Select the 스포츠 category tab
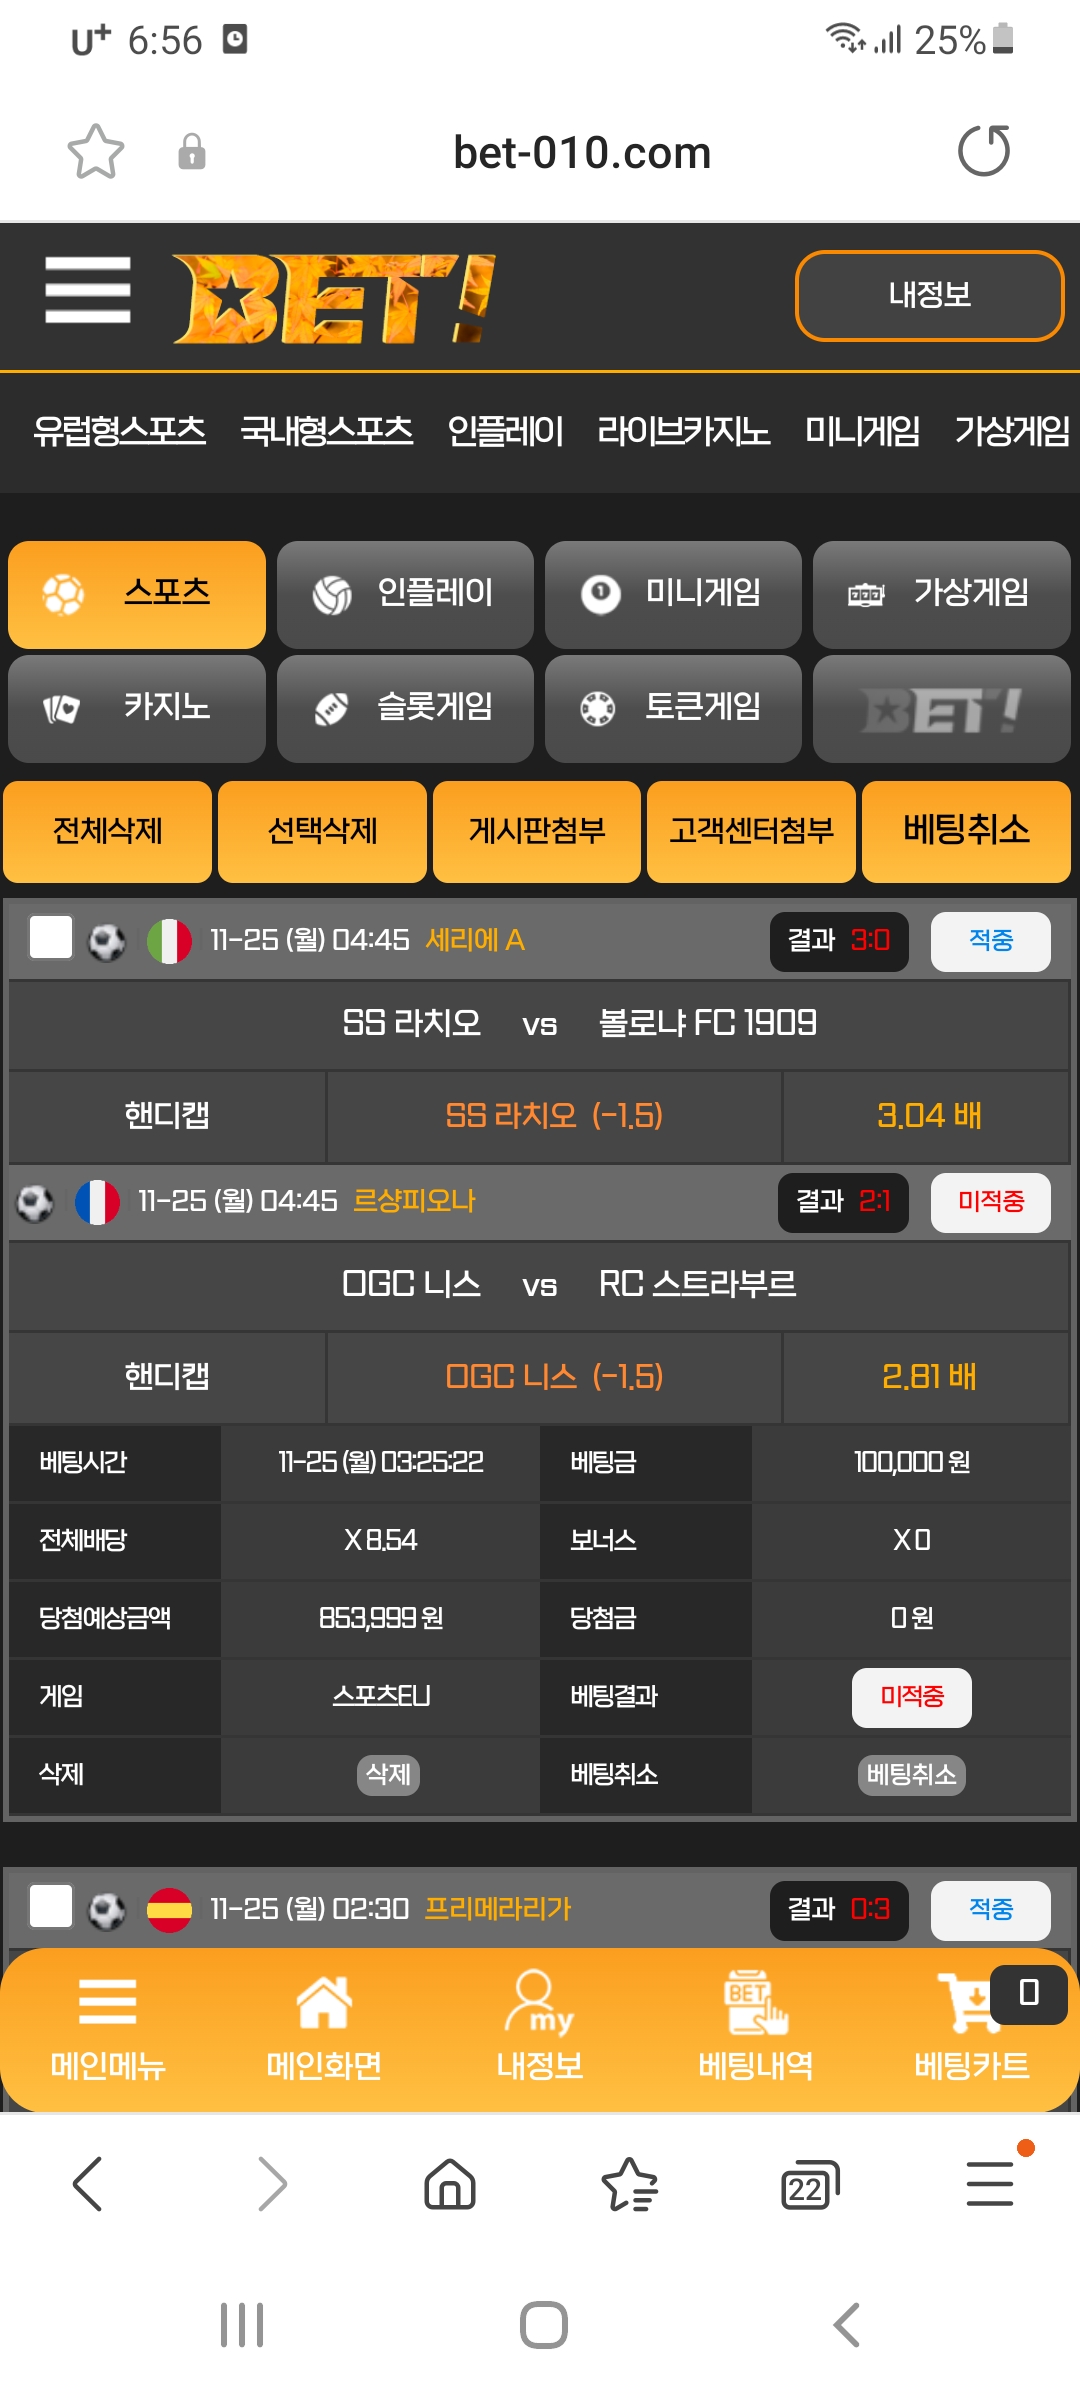 pyautogui.click(x=137, y=594)
